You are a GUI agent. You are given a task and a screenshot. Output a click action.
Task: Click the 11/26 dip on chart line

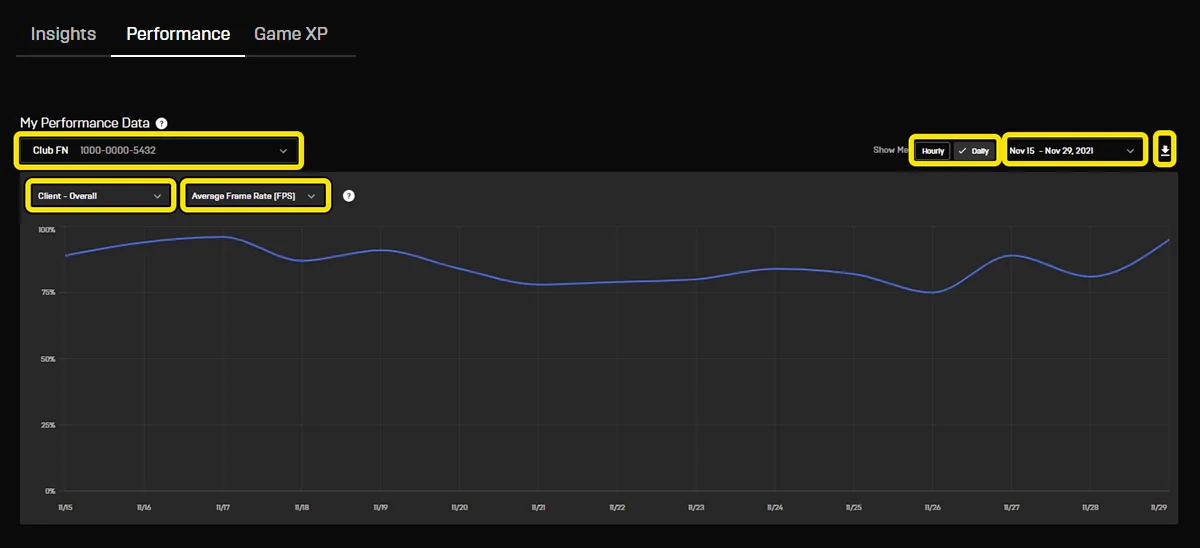pyautogui.click(x=932, y=292)
